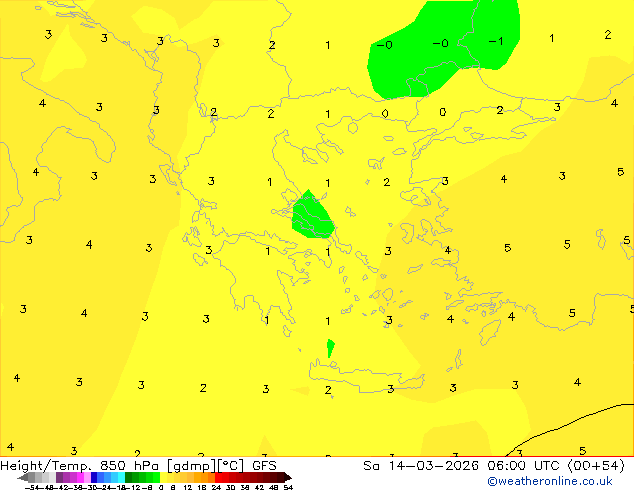Screen dimensions: 634x490
Task: Click the "24" legend scale value
Action: coord(216,487)
